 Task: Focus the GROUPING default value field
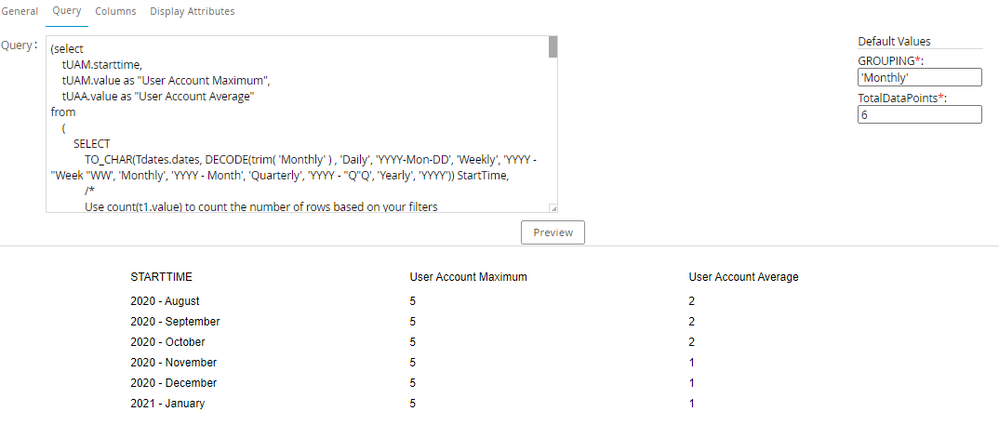[920, 77]
